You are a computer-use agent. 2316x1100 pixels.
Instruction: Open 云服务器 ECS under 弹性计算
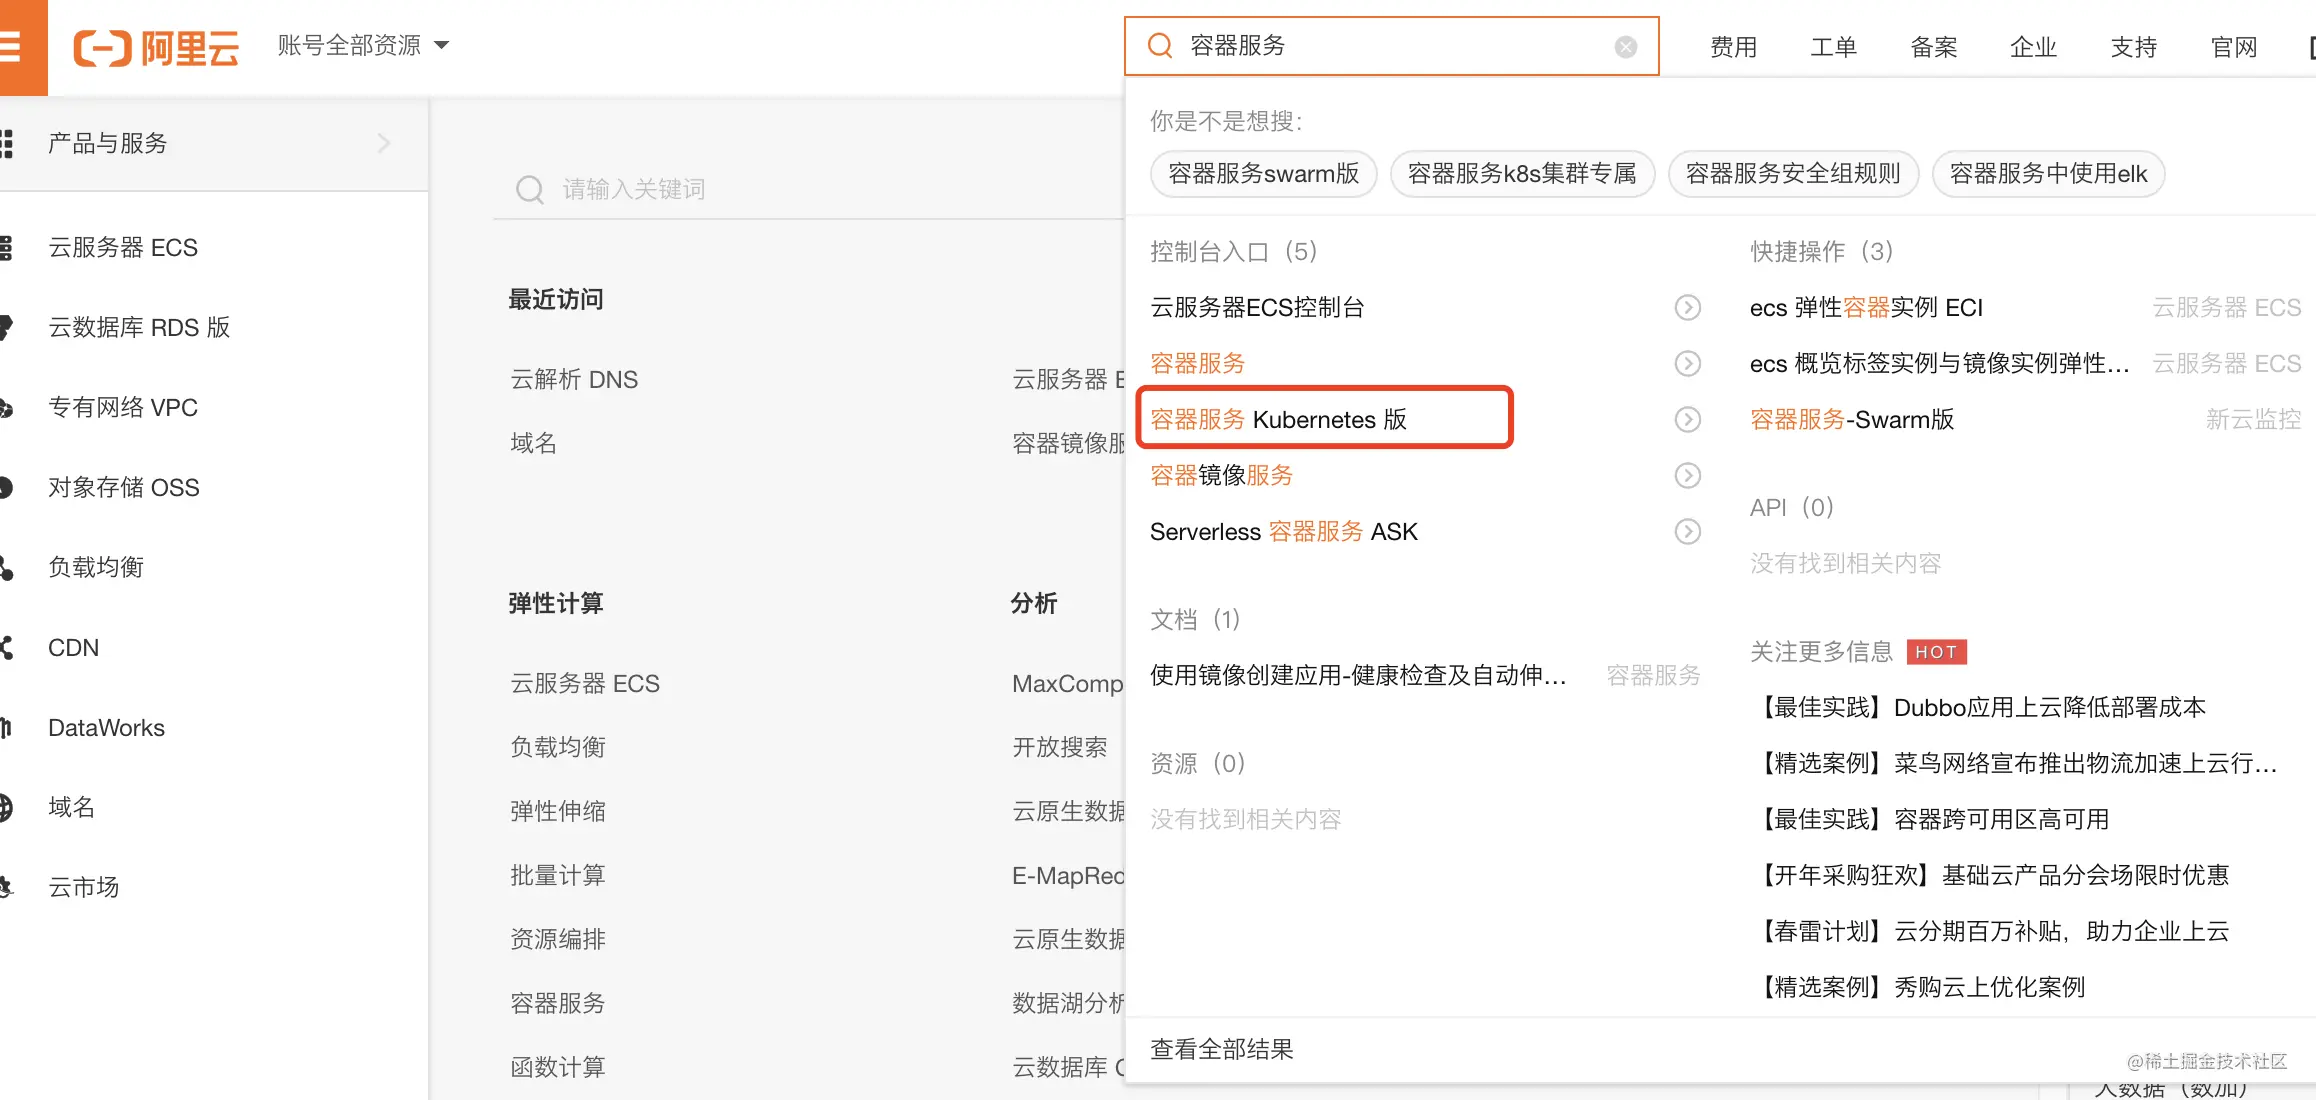coord(585,683)
